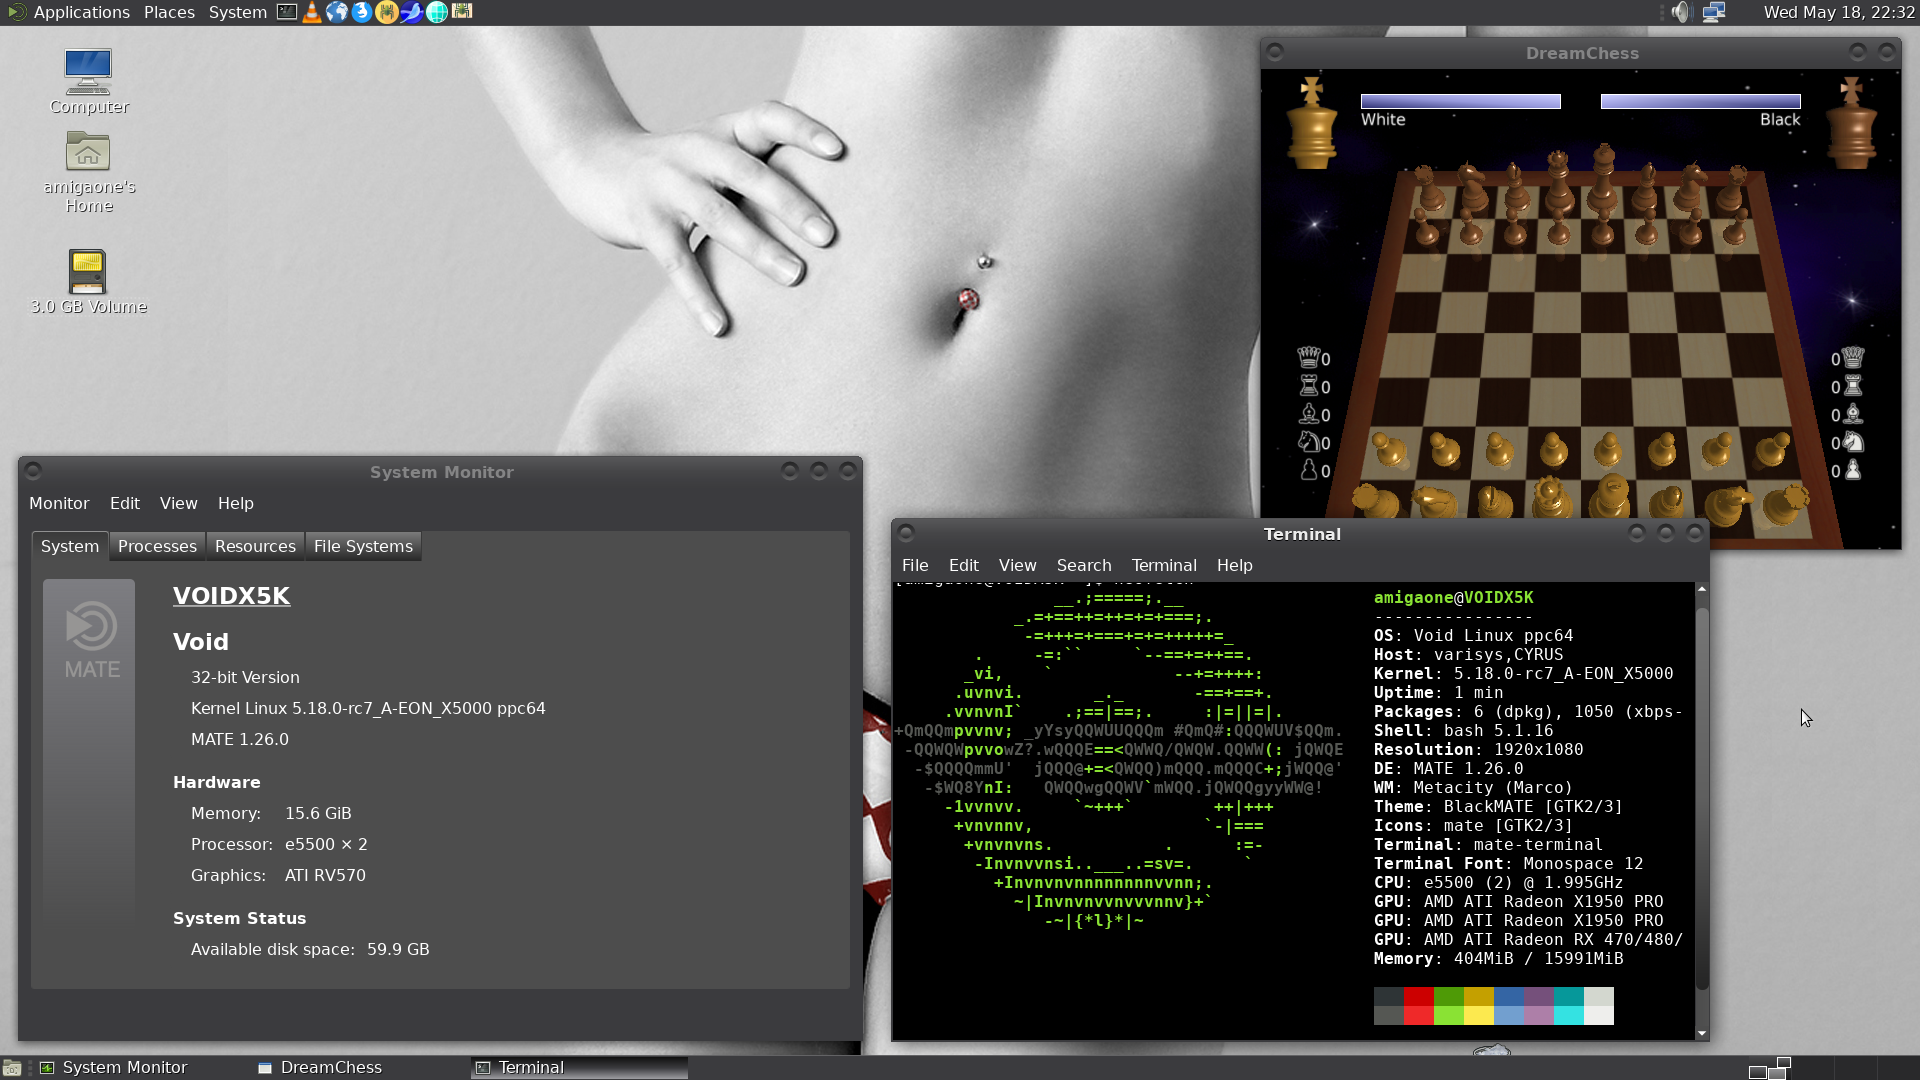Image resolution: width=1920 pixels, height=1080 pixels.
Task: Switch to the Resources tab
Action: click(255, 546)
